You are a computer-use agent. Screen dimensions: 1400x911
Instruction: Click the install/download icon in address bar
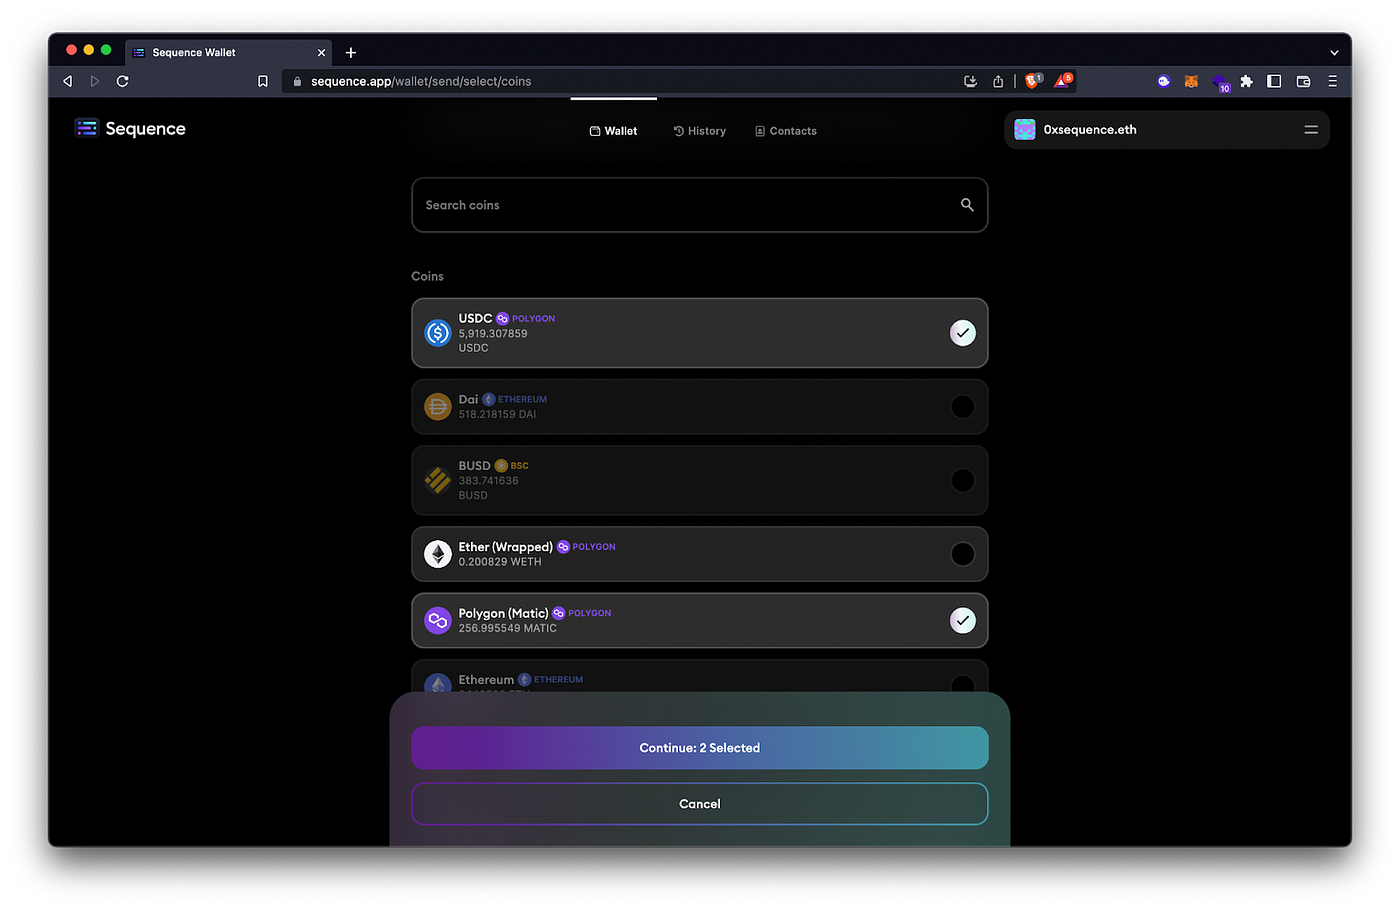(x=970, y=81)
